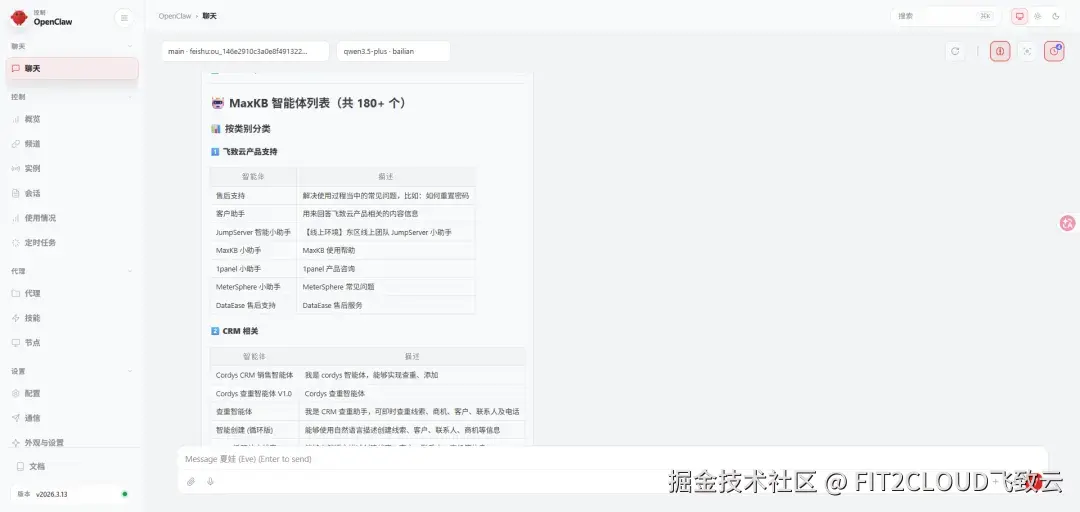Select the Cordys CRM 销售智能体 cell
This screenshot has height=512, width=1080.
[254, 375]
